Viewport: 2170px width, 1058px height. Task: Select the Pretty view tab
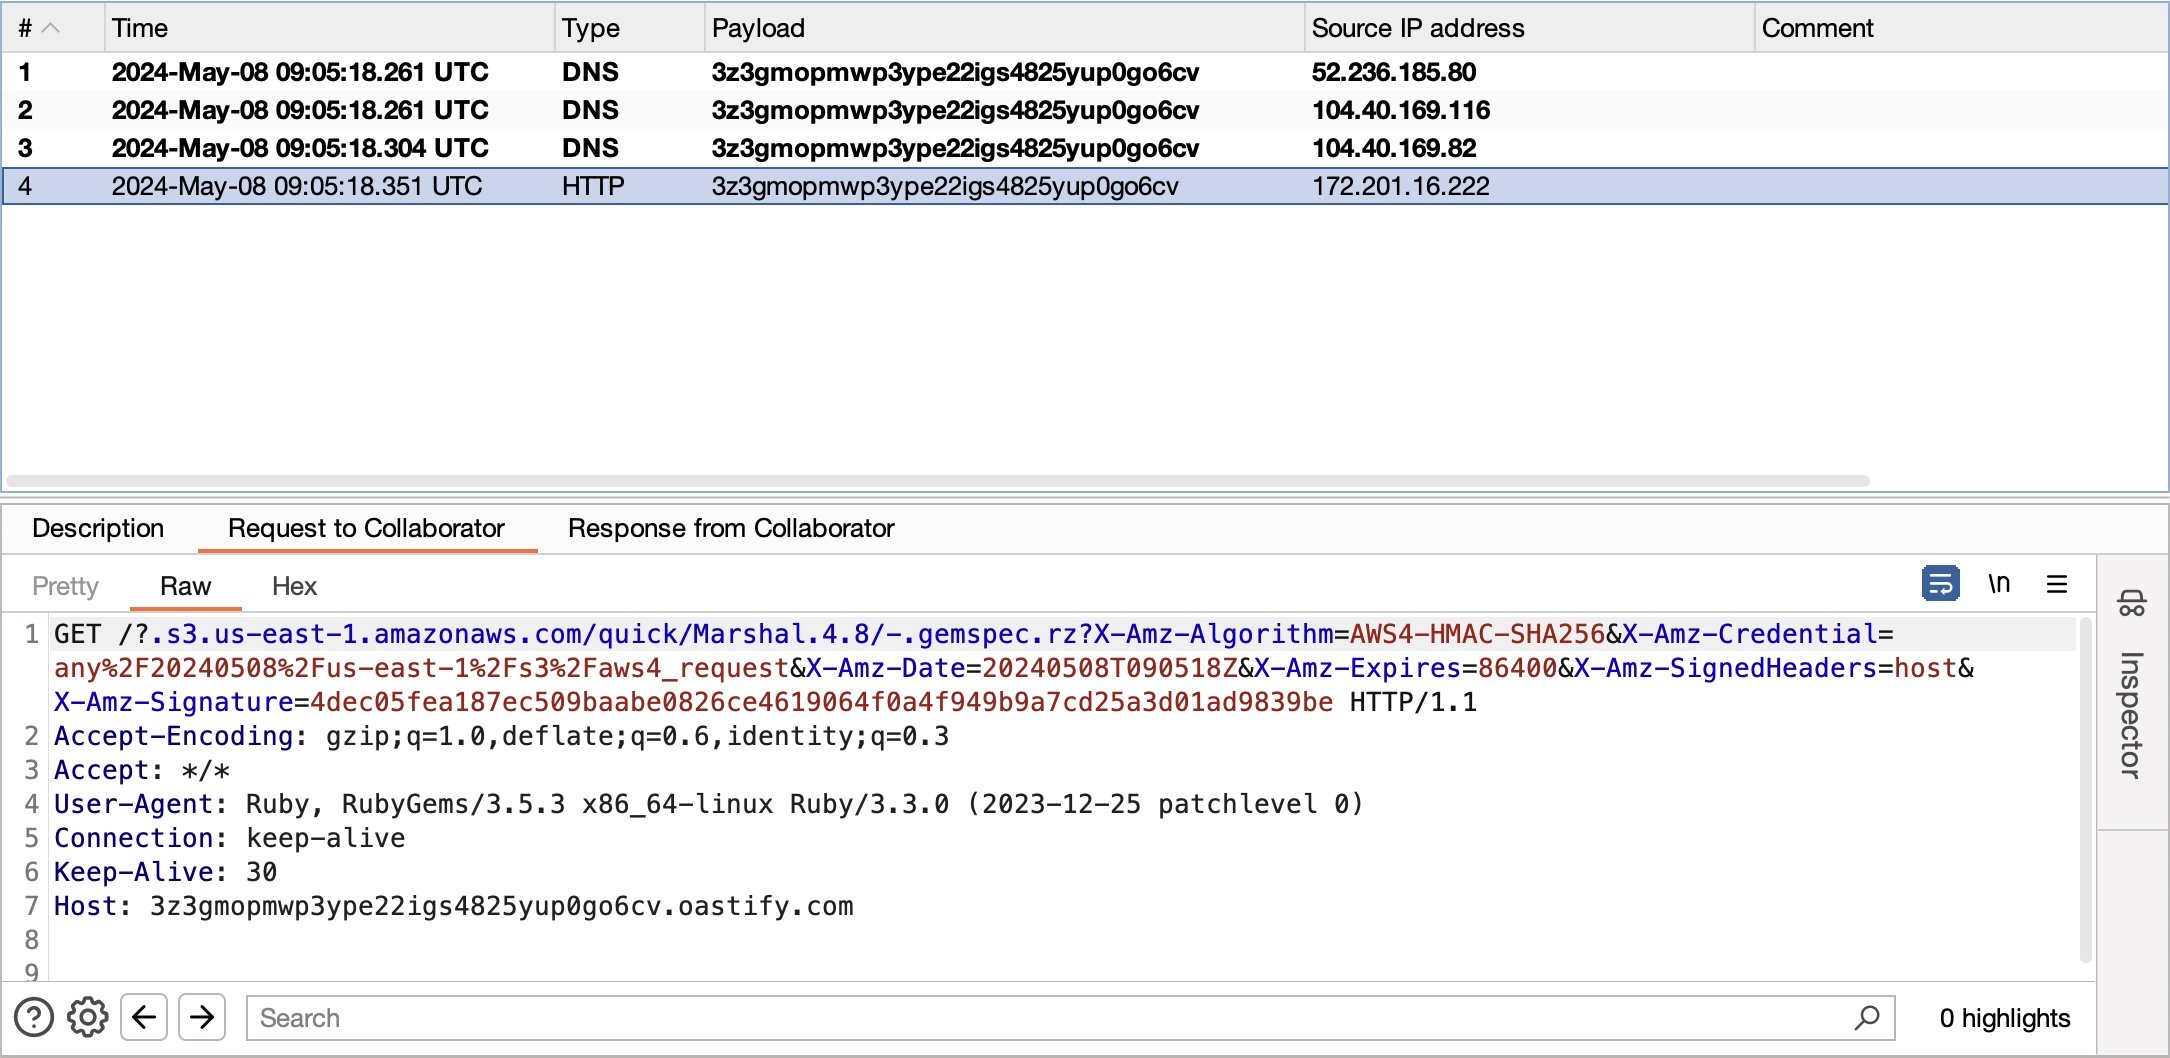65,586
